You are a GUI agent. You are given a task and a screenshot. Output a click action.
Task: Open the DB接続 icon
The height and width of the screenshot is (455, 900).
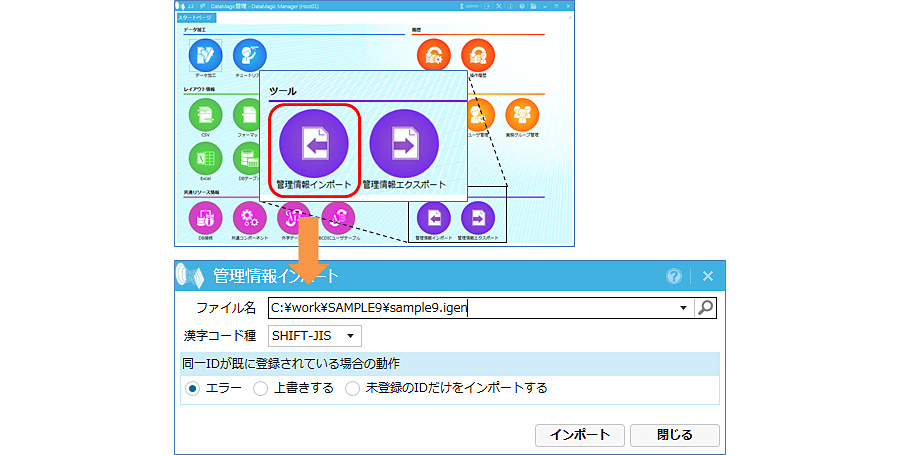coord(205,217)
